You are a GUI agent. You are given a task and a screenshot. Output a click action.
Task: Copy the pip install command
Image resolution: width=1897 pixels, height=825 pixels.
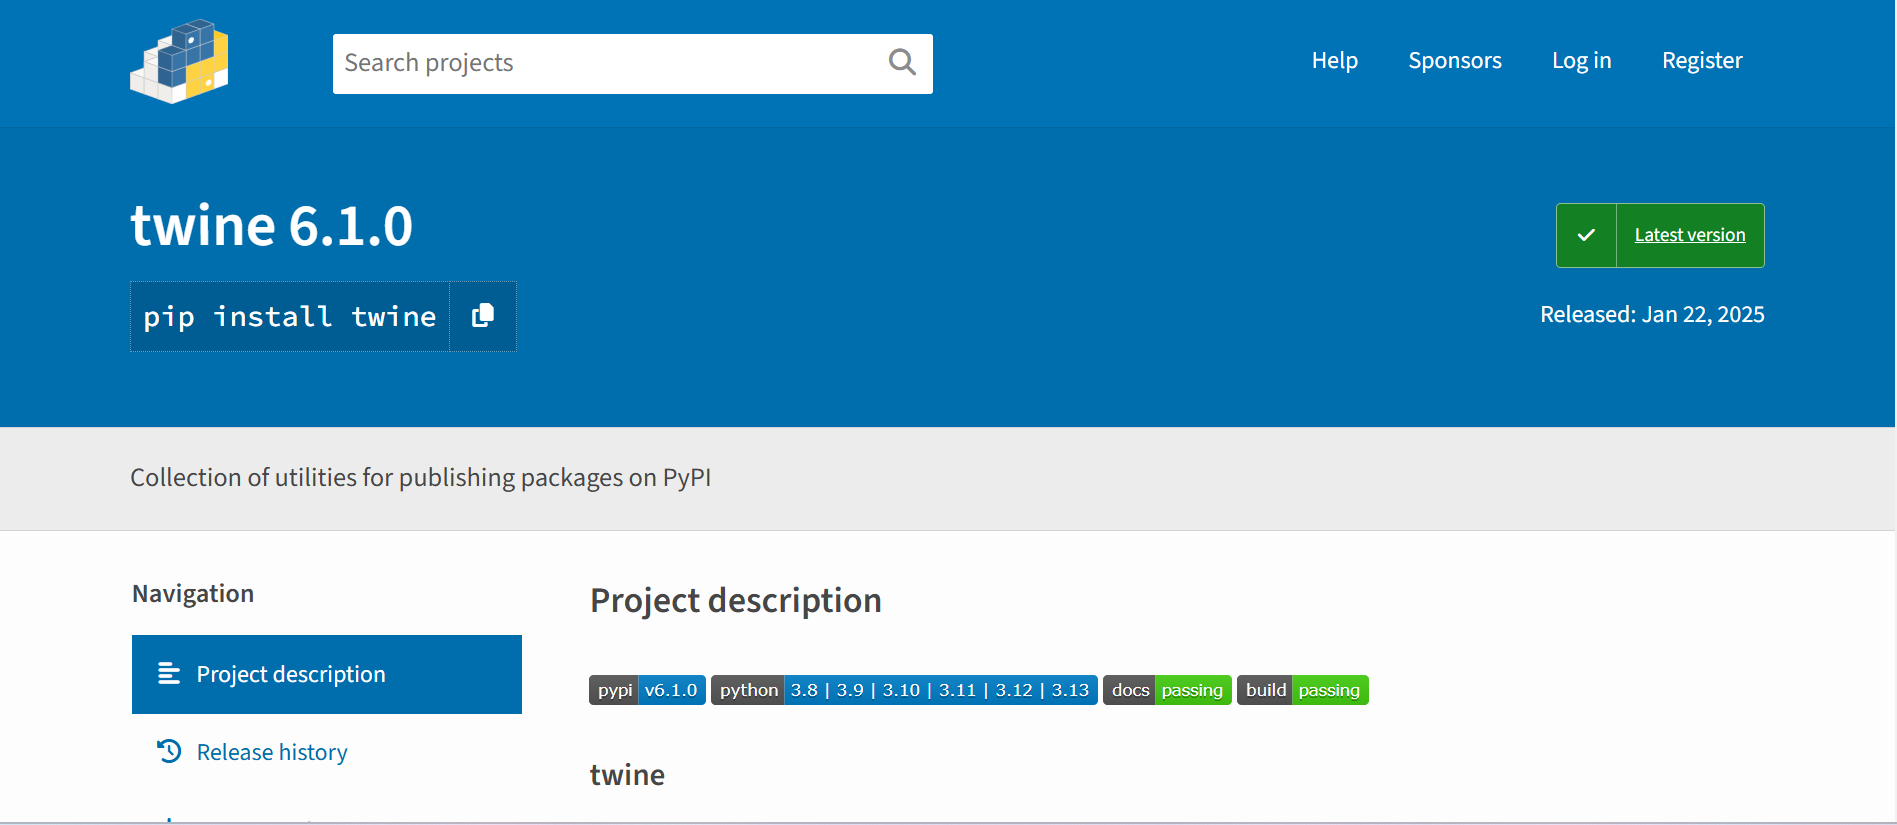(483, 316)
